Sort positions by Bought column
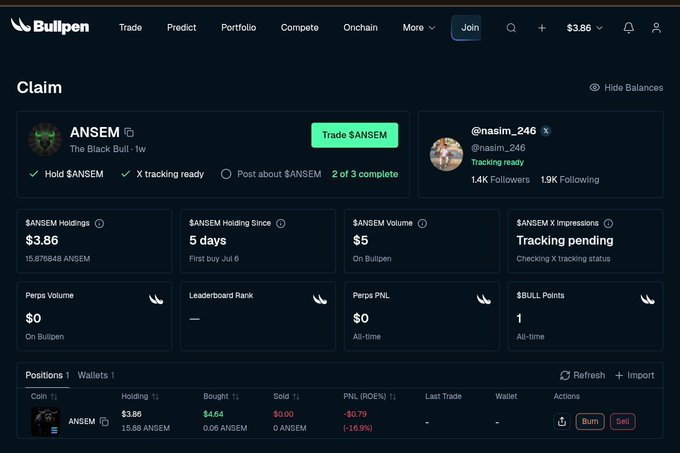Viewport: 680px width, 453px height. click(235, 396)
